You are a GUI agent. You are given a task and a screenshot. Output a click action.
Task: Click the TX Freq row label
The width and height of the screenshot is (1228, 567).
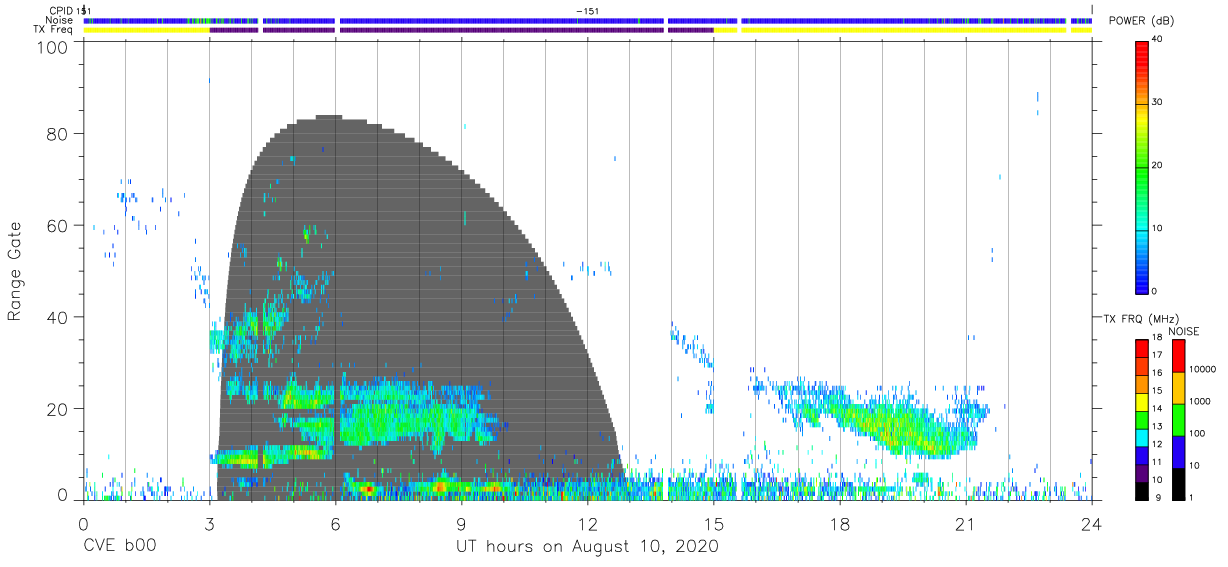pos(55,30)
